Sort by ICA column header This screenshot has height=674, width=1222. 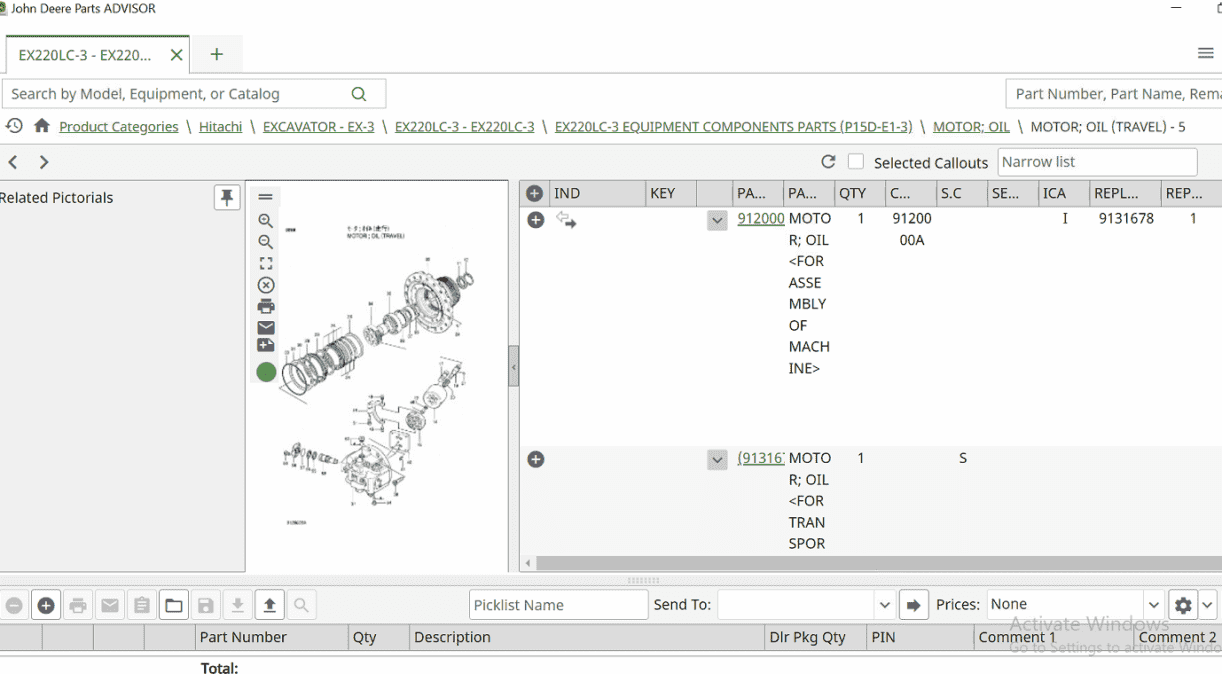[x=1063, y=193]
